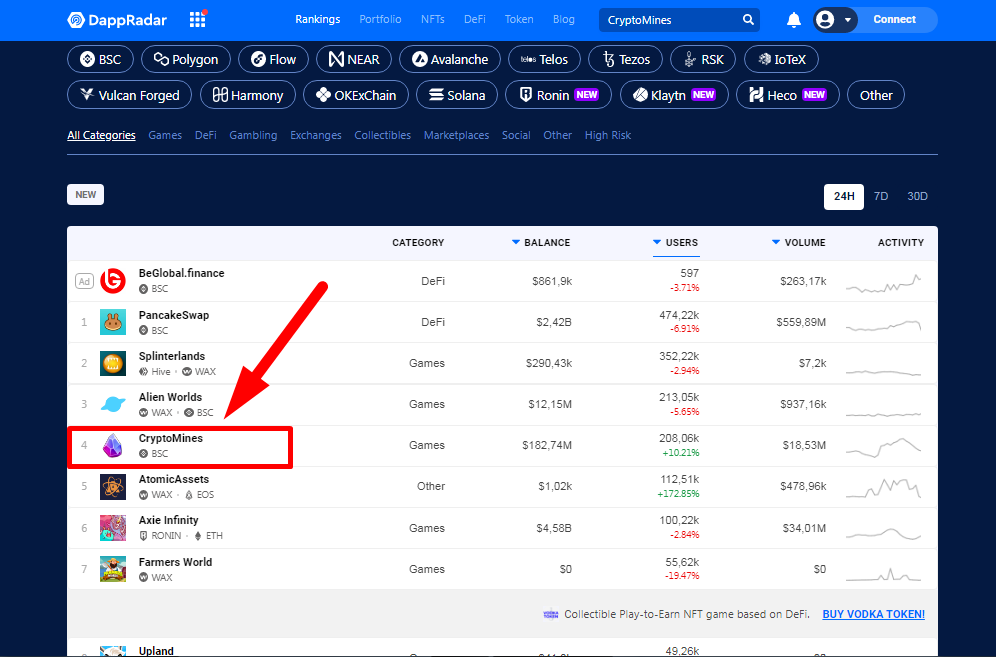The height and width of the screenshot is (657, 996).
Task: Select the Games category tab
Action: 165,135
